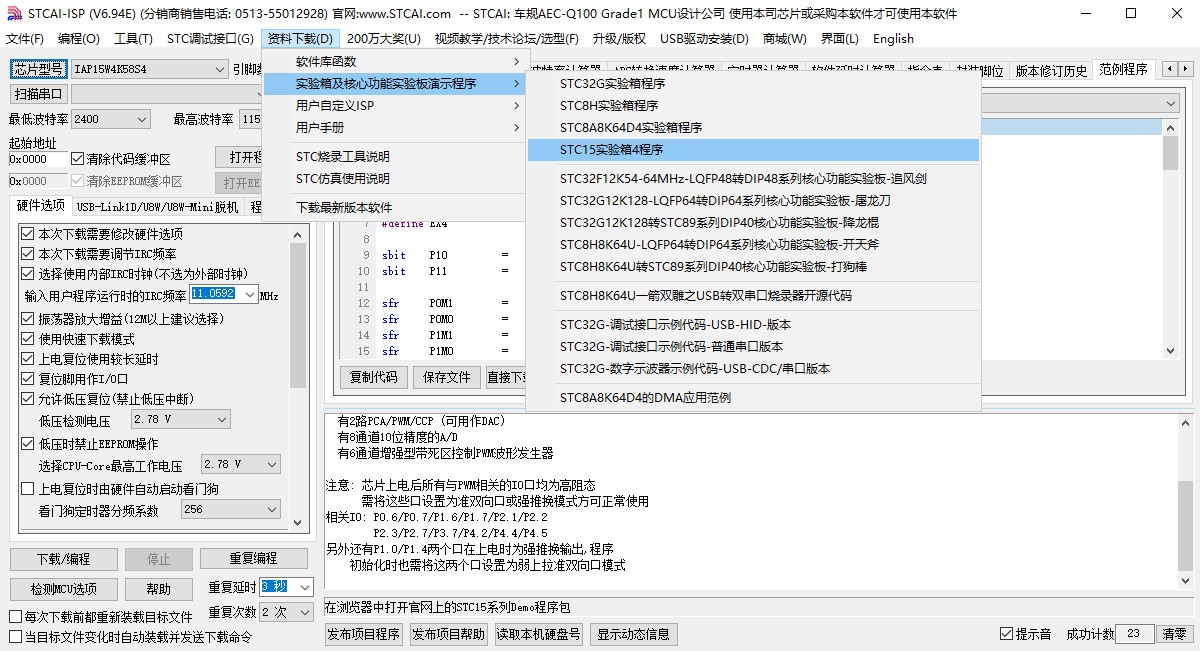Open 工具(T) menu
This screenshot has height=651, width=1200.
pyautogui.click(x=133, y=38)
